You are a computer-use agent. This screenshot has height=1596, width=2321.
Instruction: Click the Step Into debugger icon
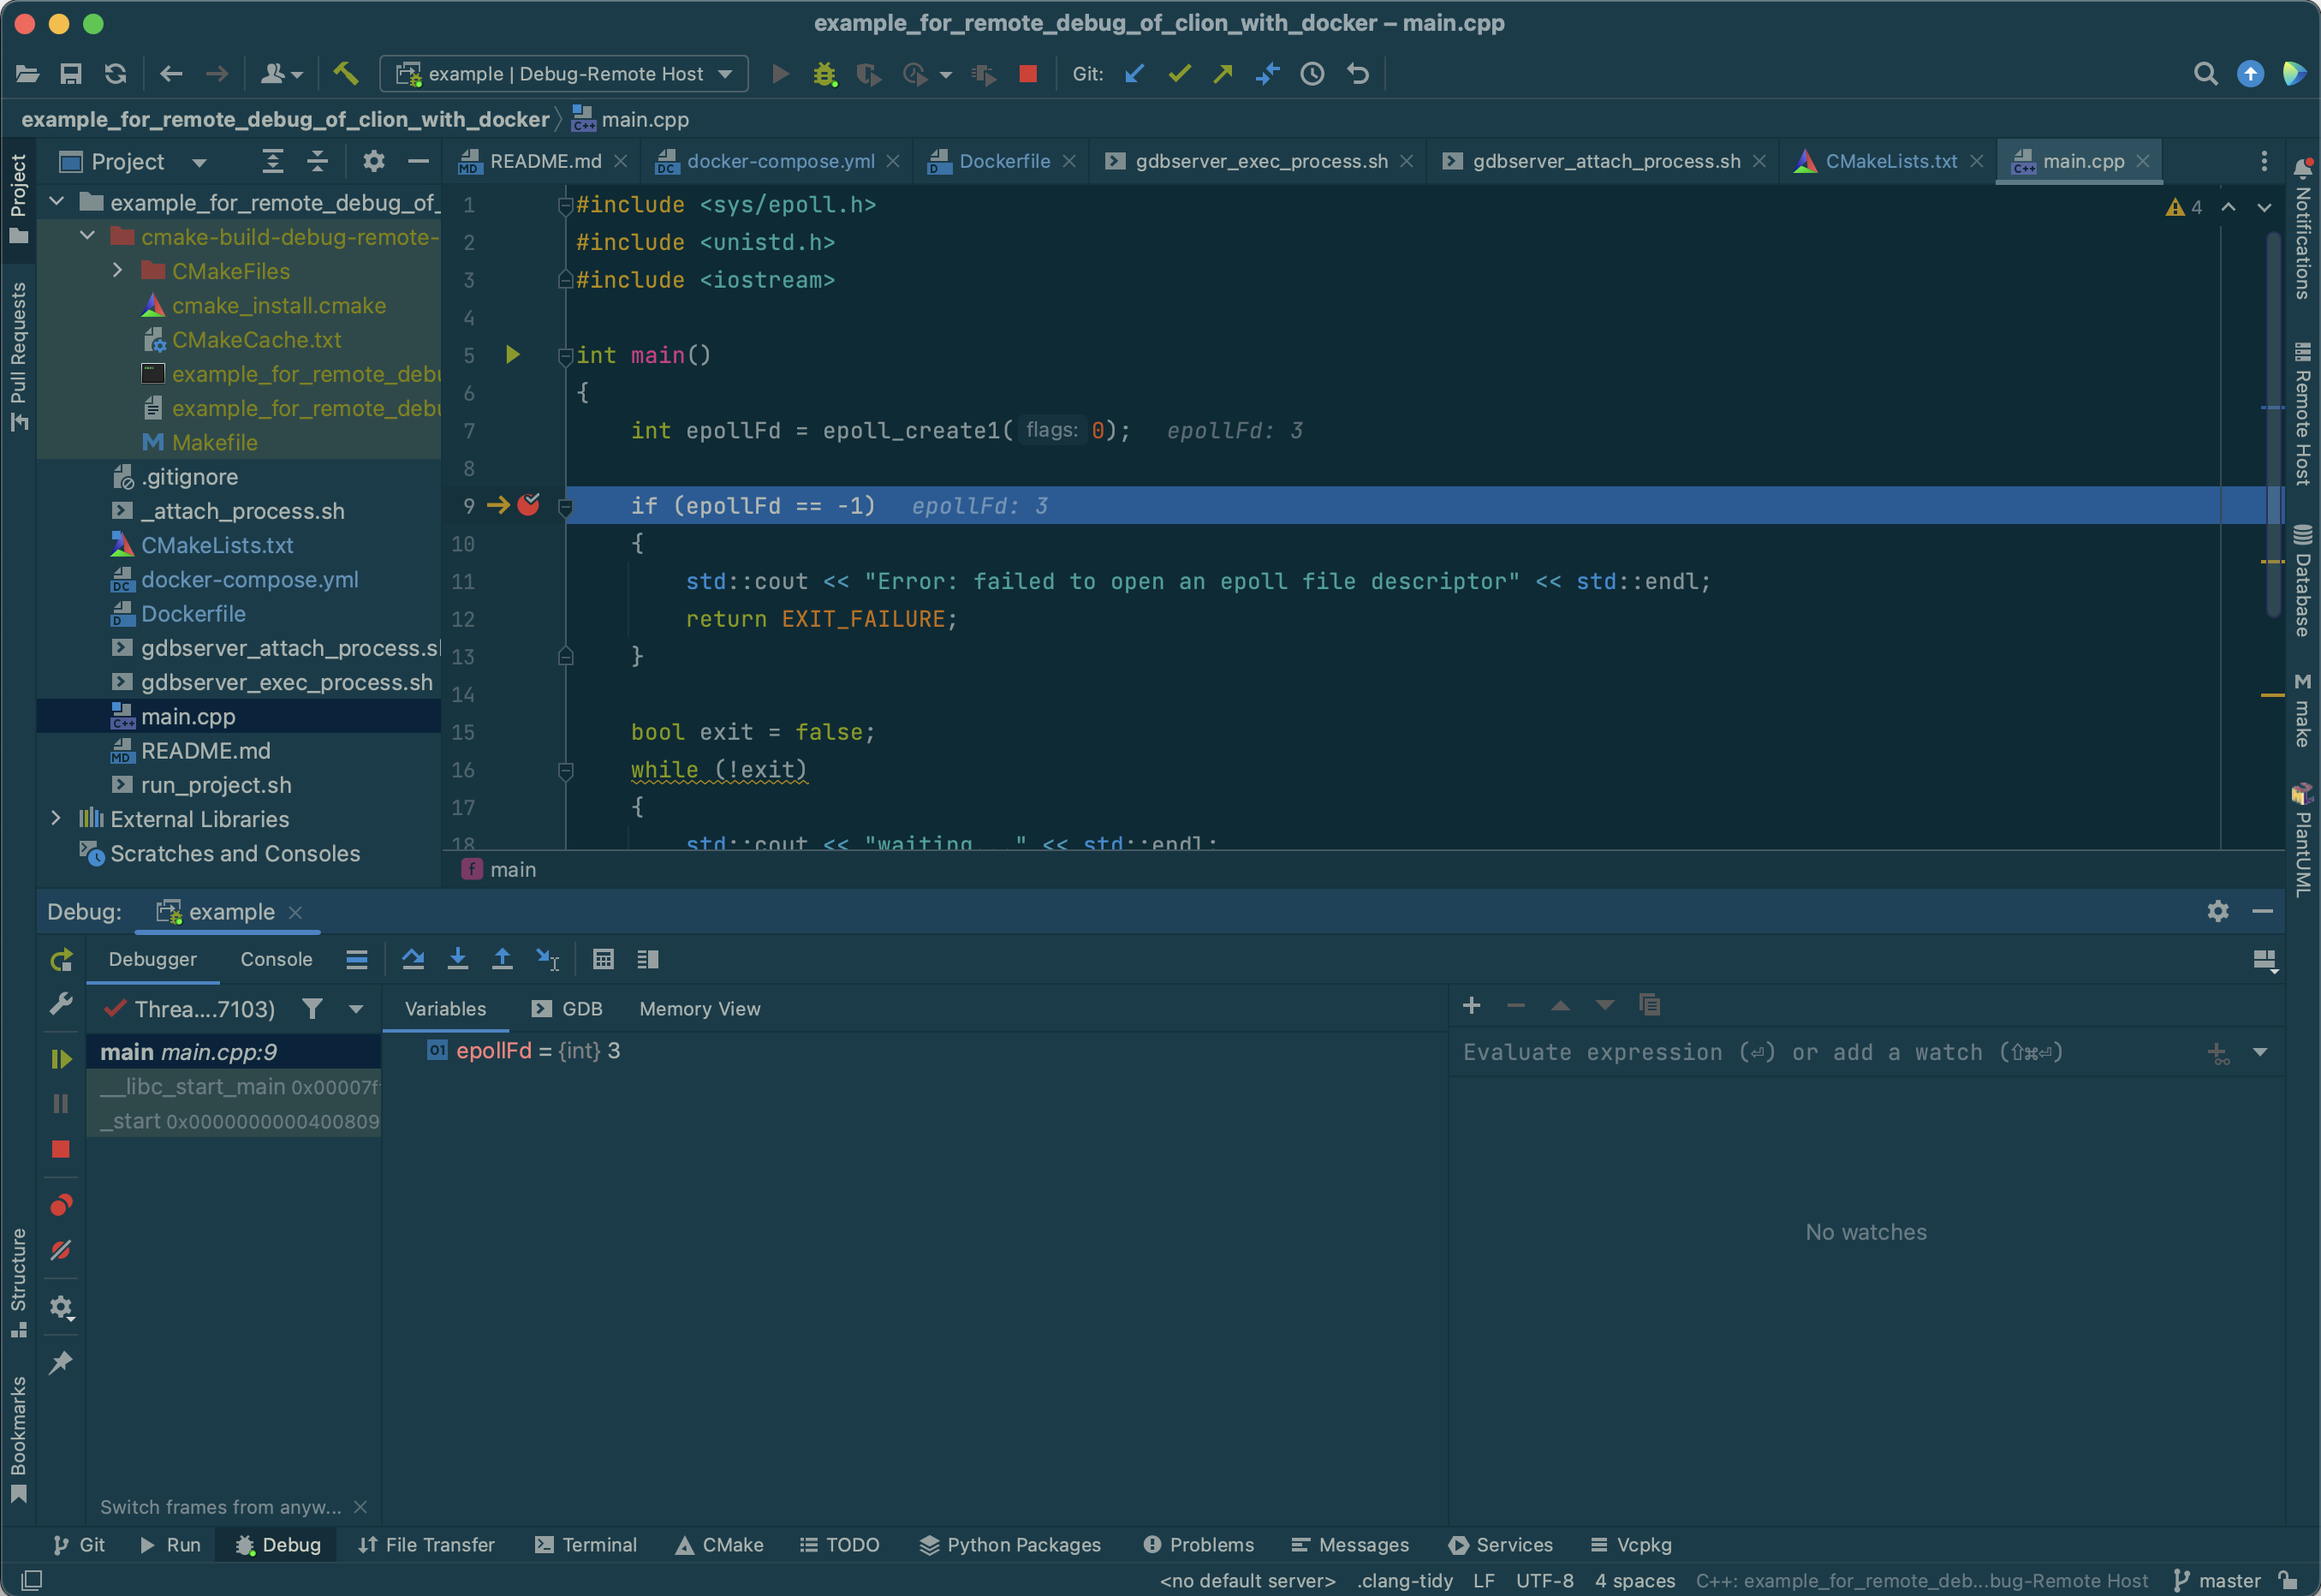[457, 959]
